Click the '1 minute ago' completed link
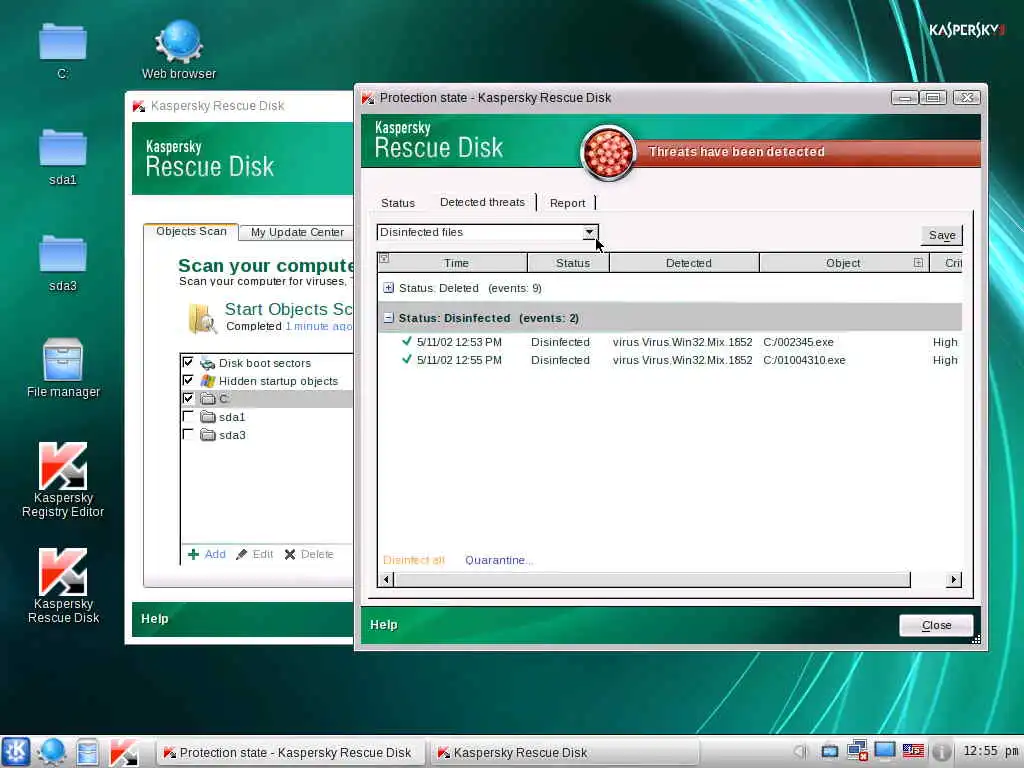 (318, 326)
